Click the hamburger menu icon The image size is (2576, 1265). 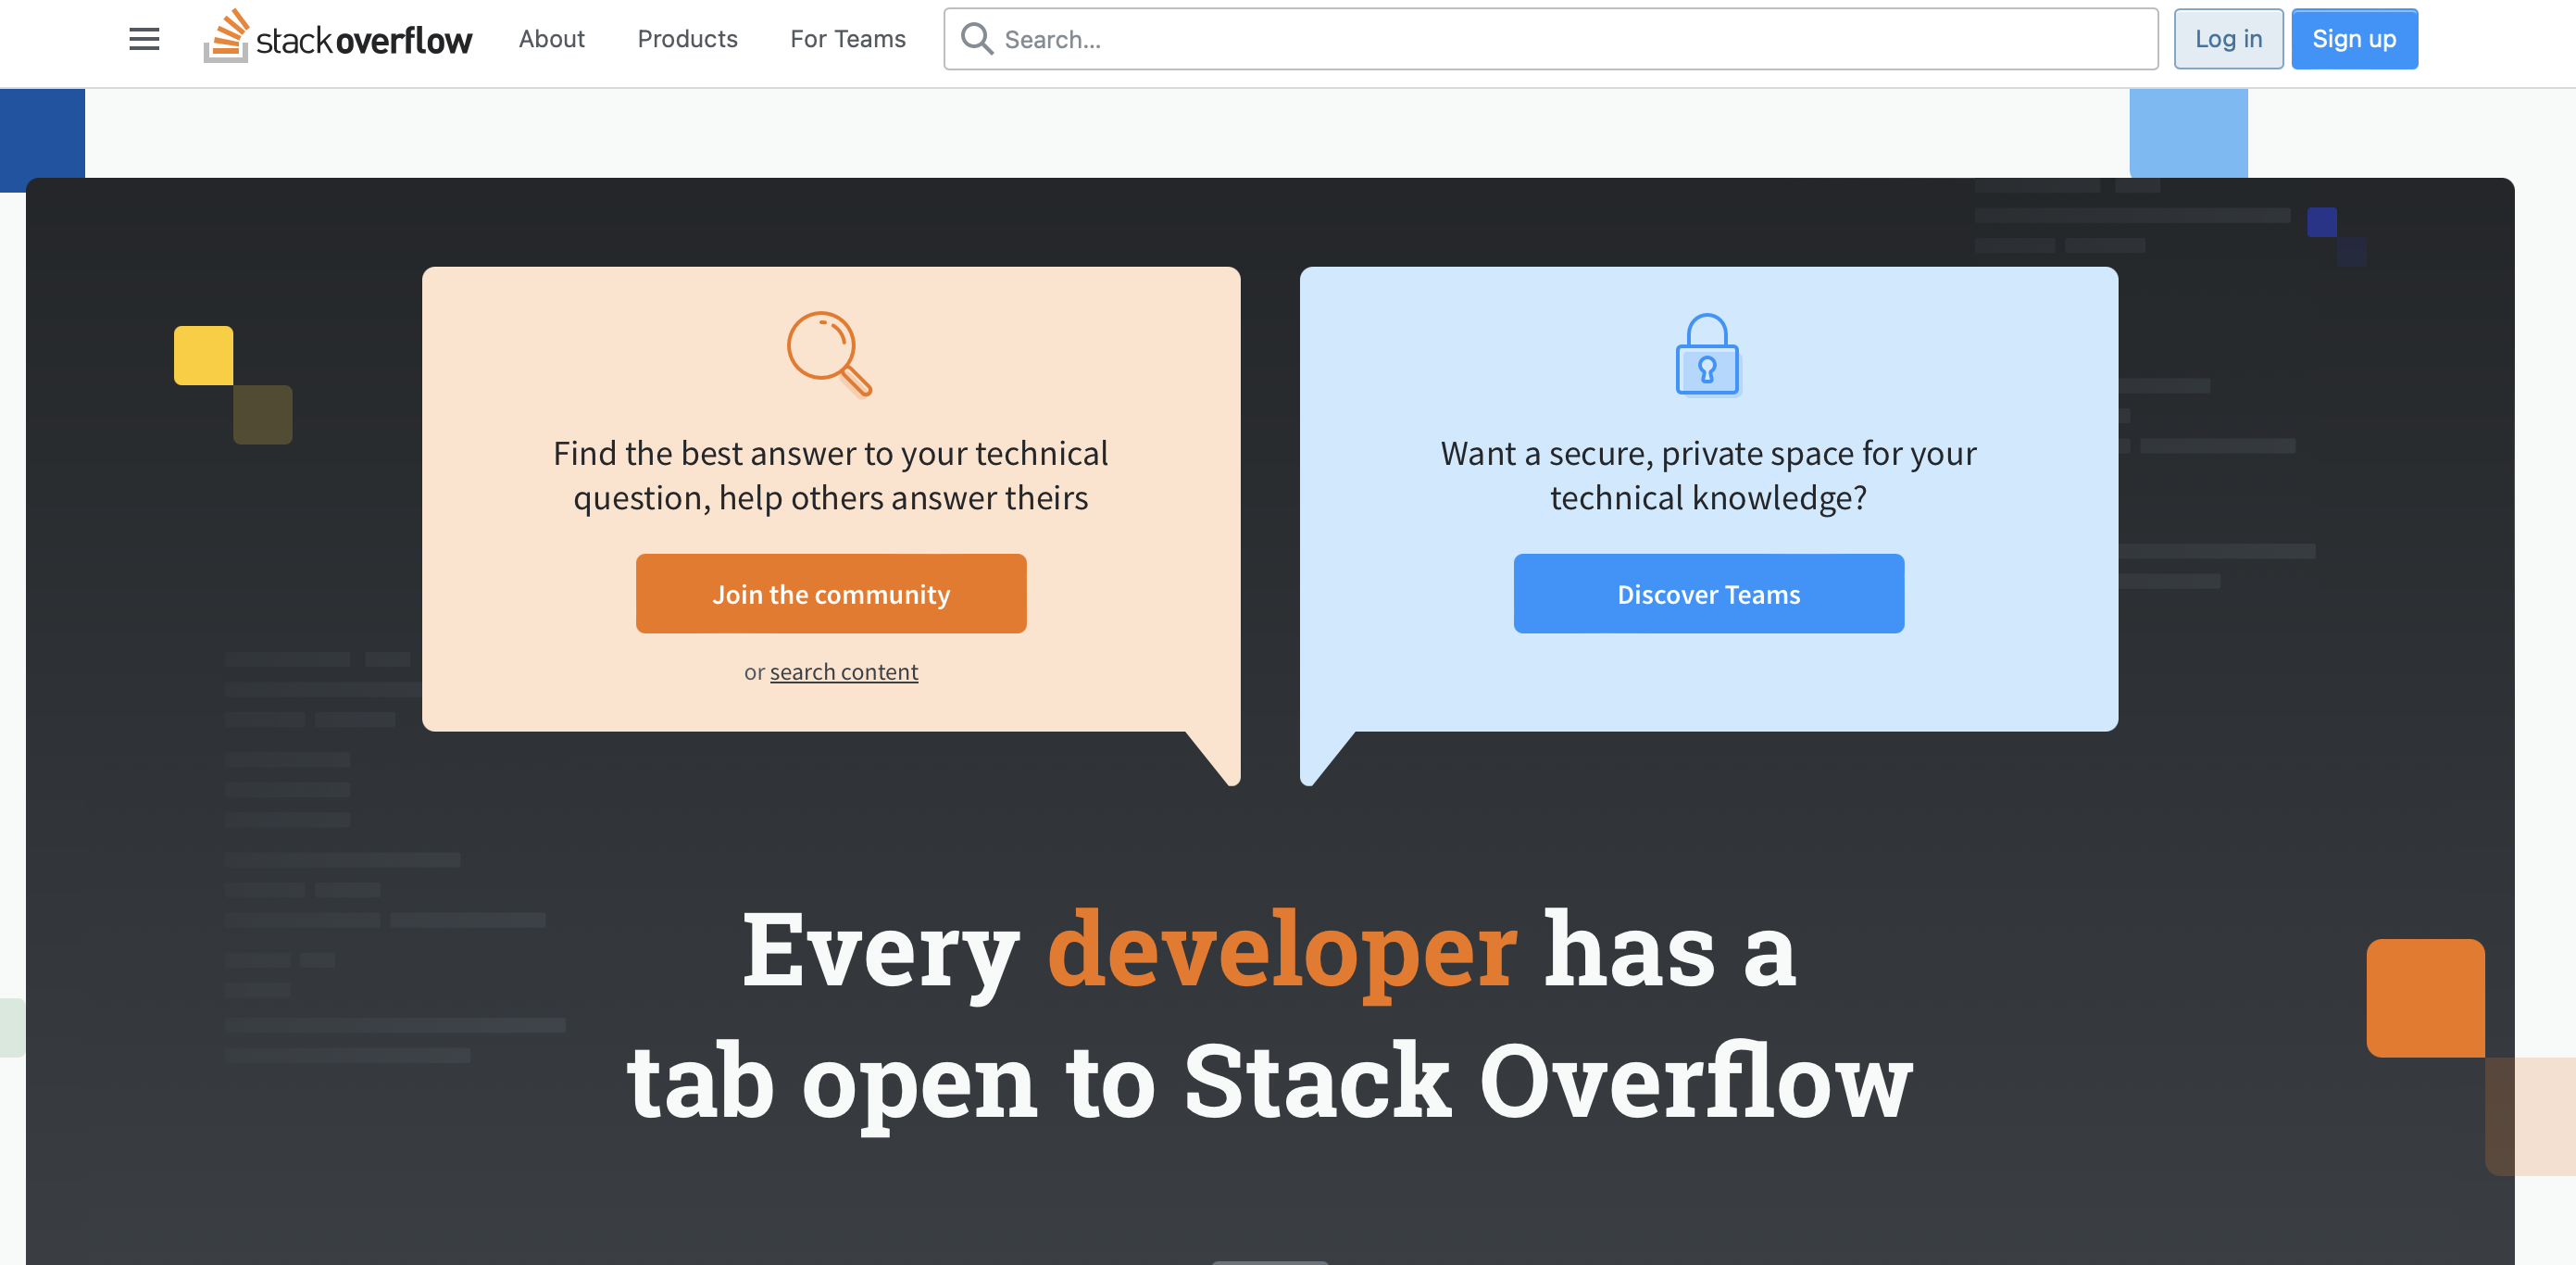click(x=143, y=38)
